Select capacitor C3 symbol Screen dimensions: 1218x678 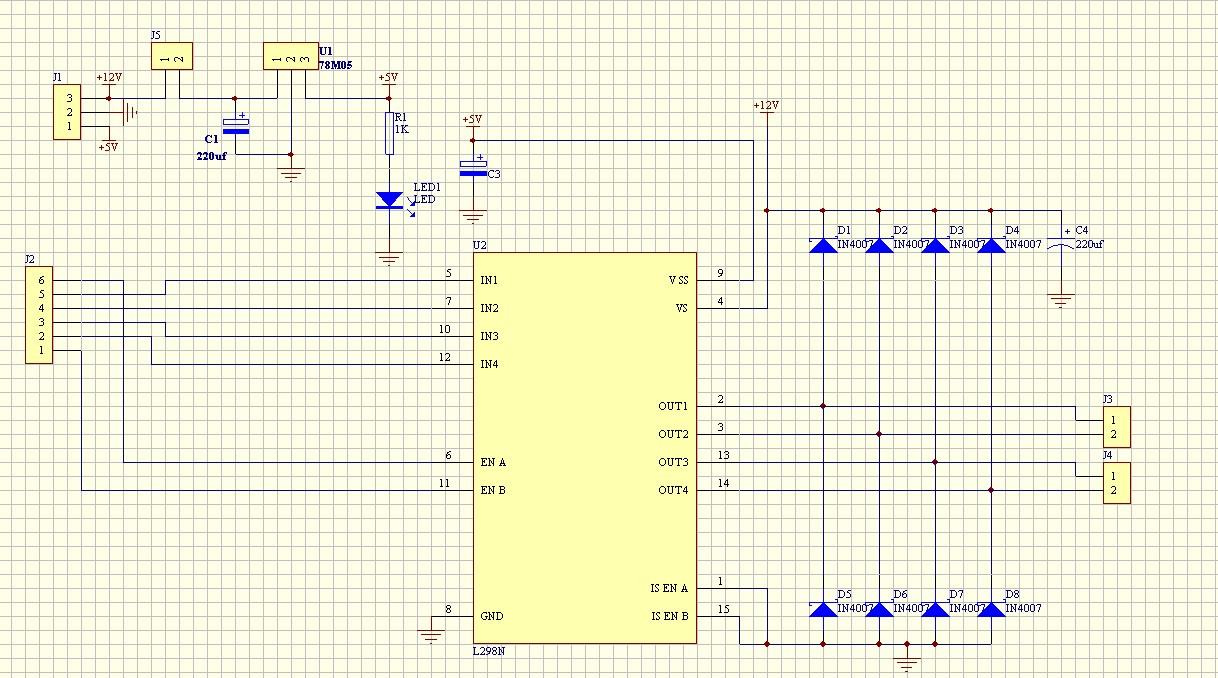tap(473, 168)
